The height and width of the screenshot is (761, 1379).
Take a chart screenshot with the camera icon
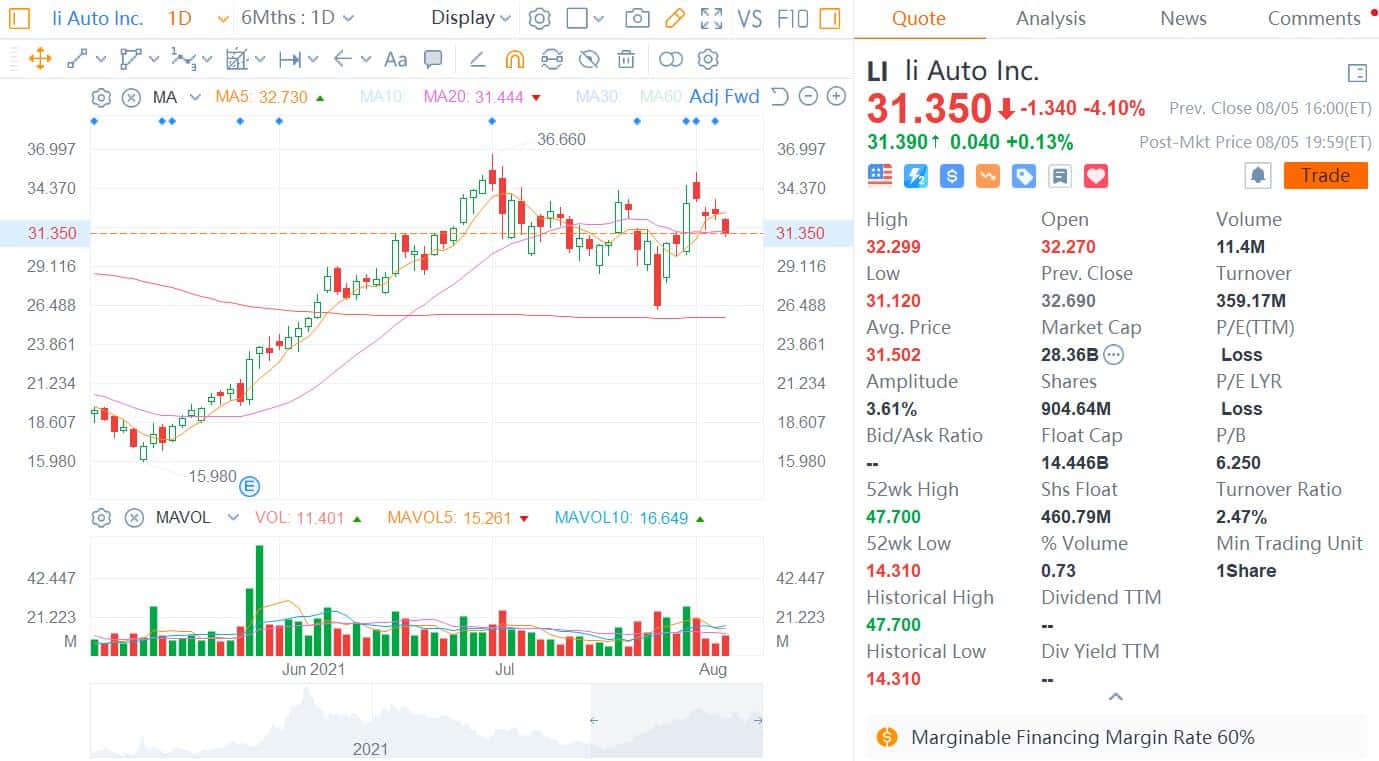click(x=637, y=17)
